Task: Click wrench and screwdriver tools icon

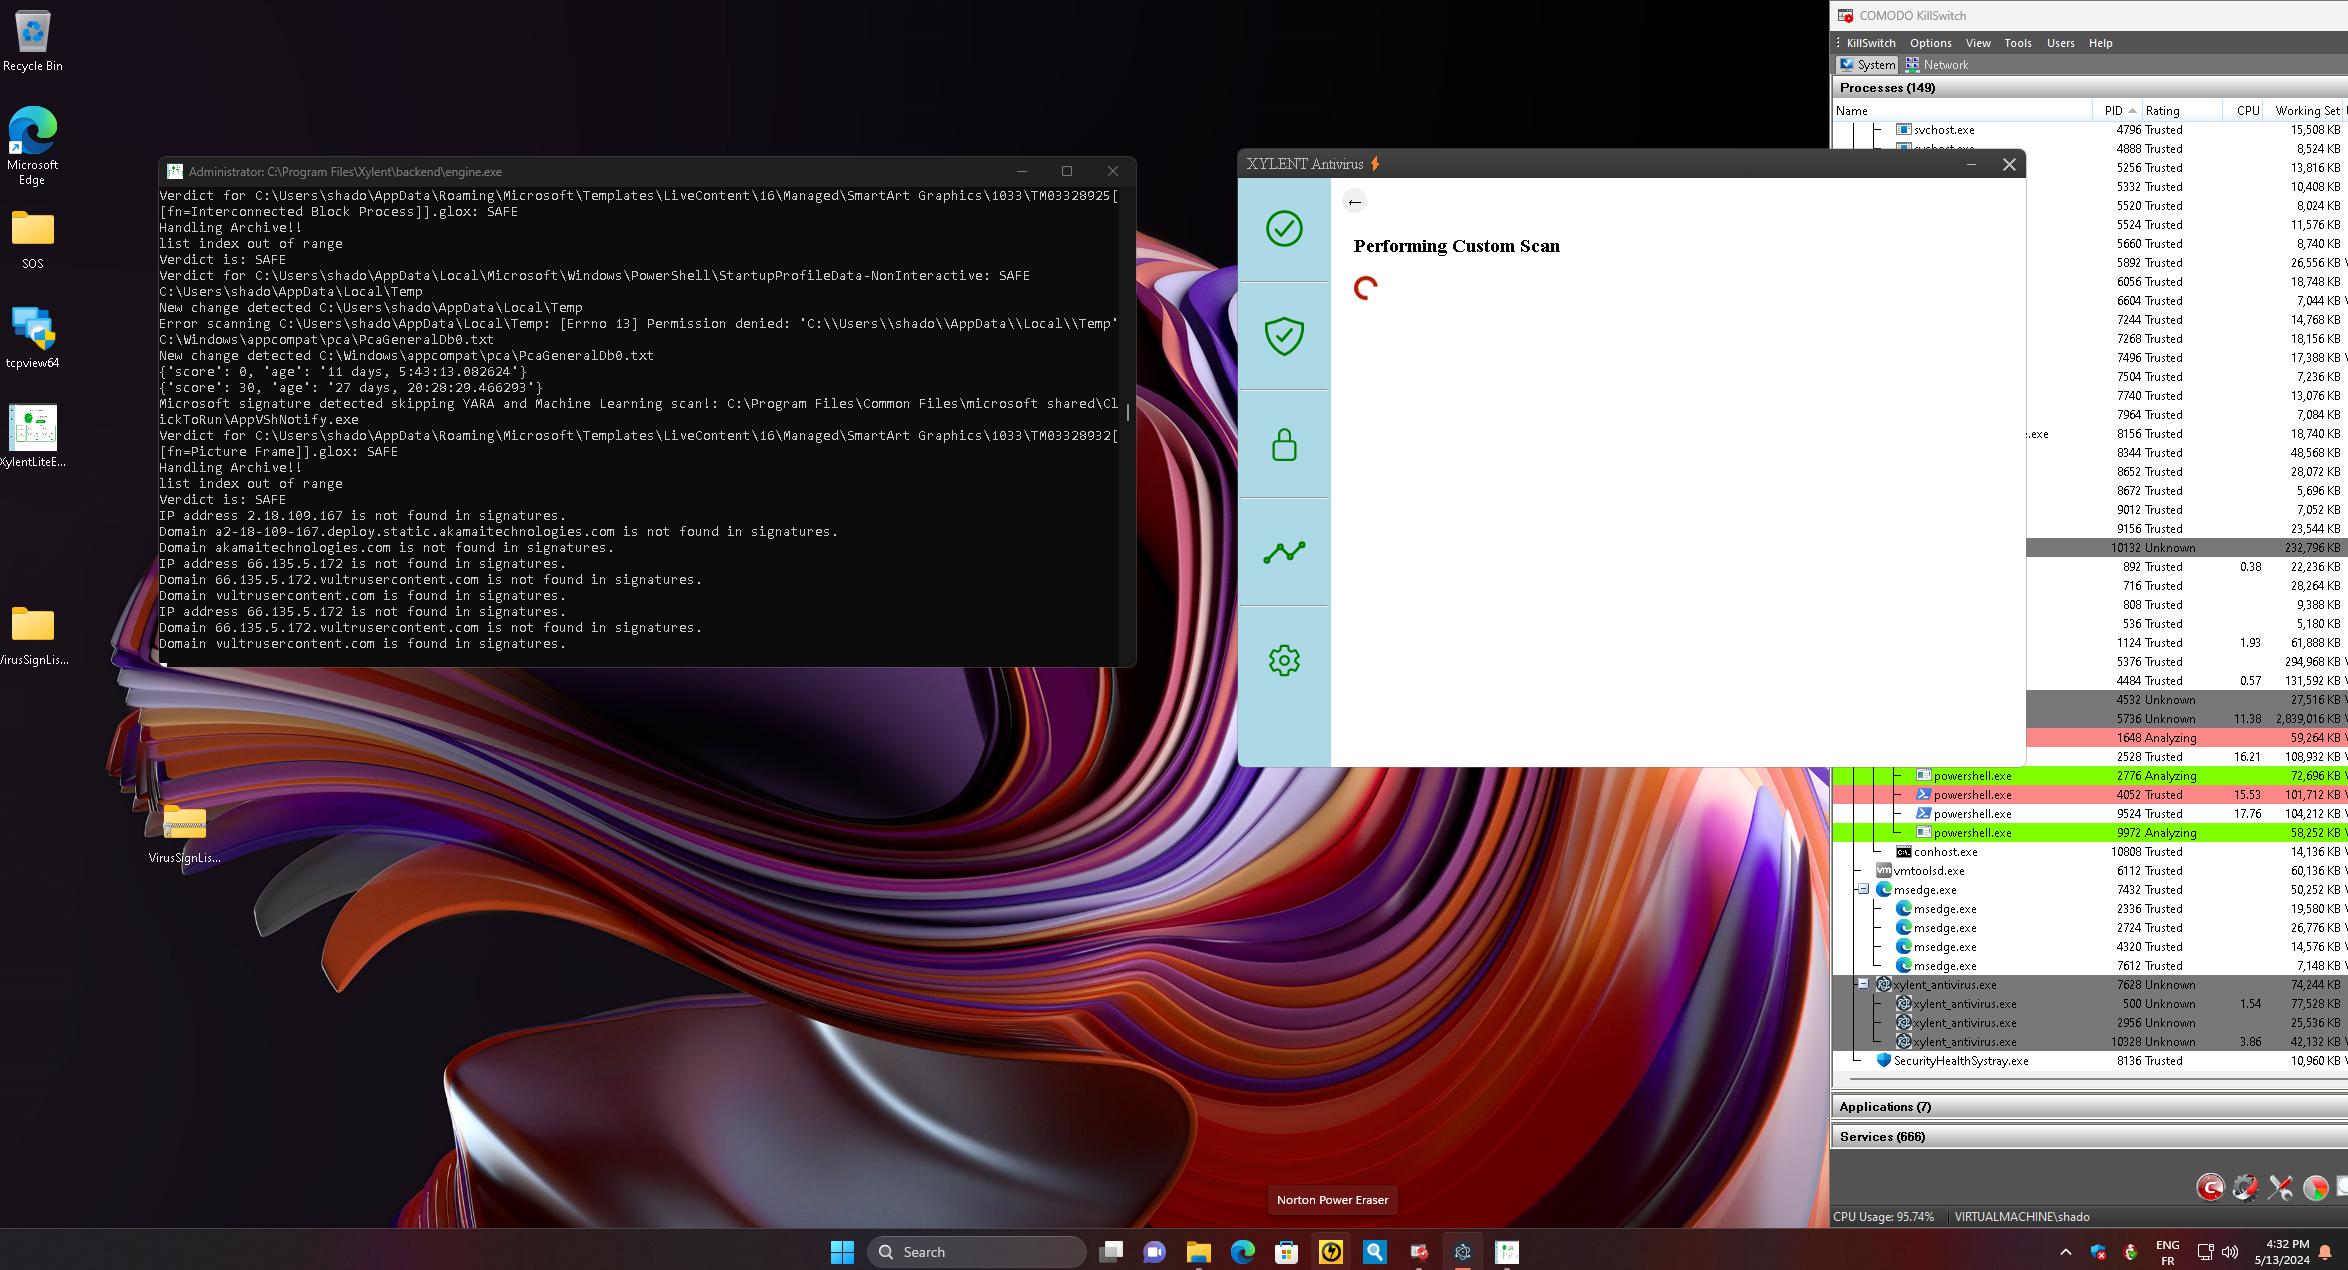Action: (x=2280, y=1187)
